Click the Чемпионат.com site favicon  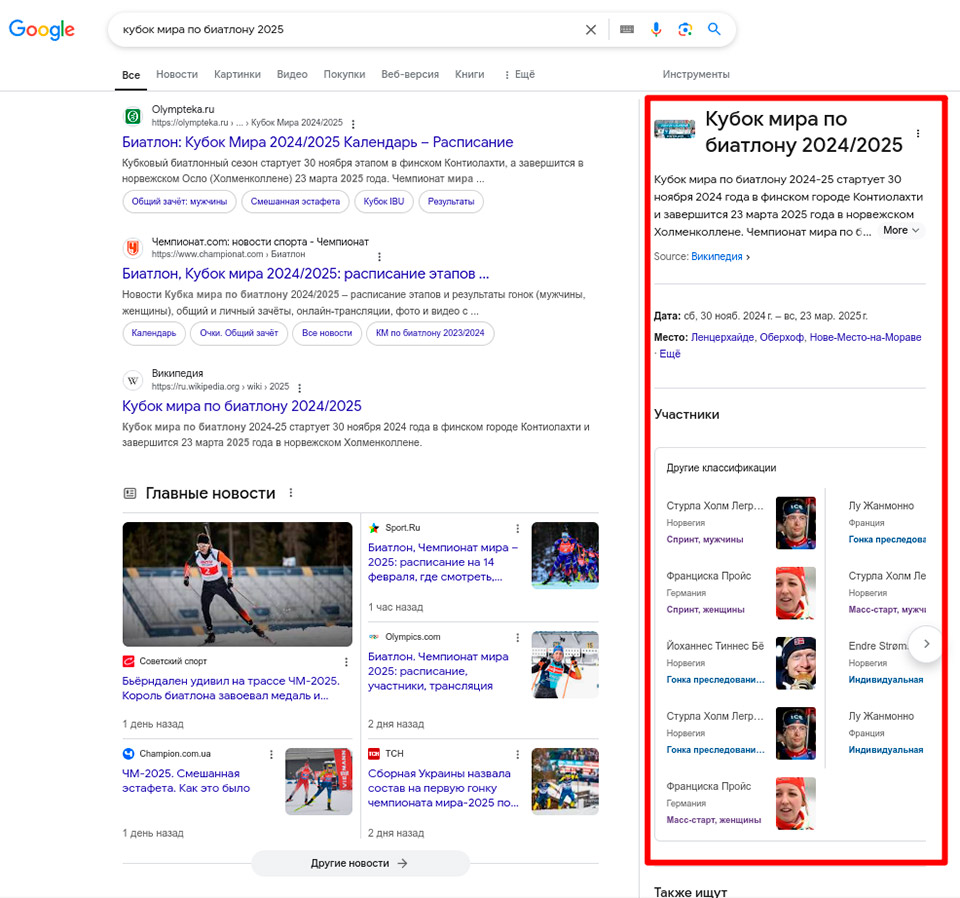click(133, 248)
